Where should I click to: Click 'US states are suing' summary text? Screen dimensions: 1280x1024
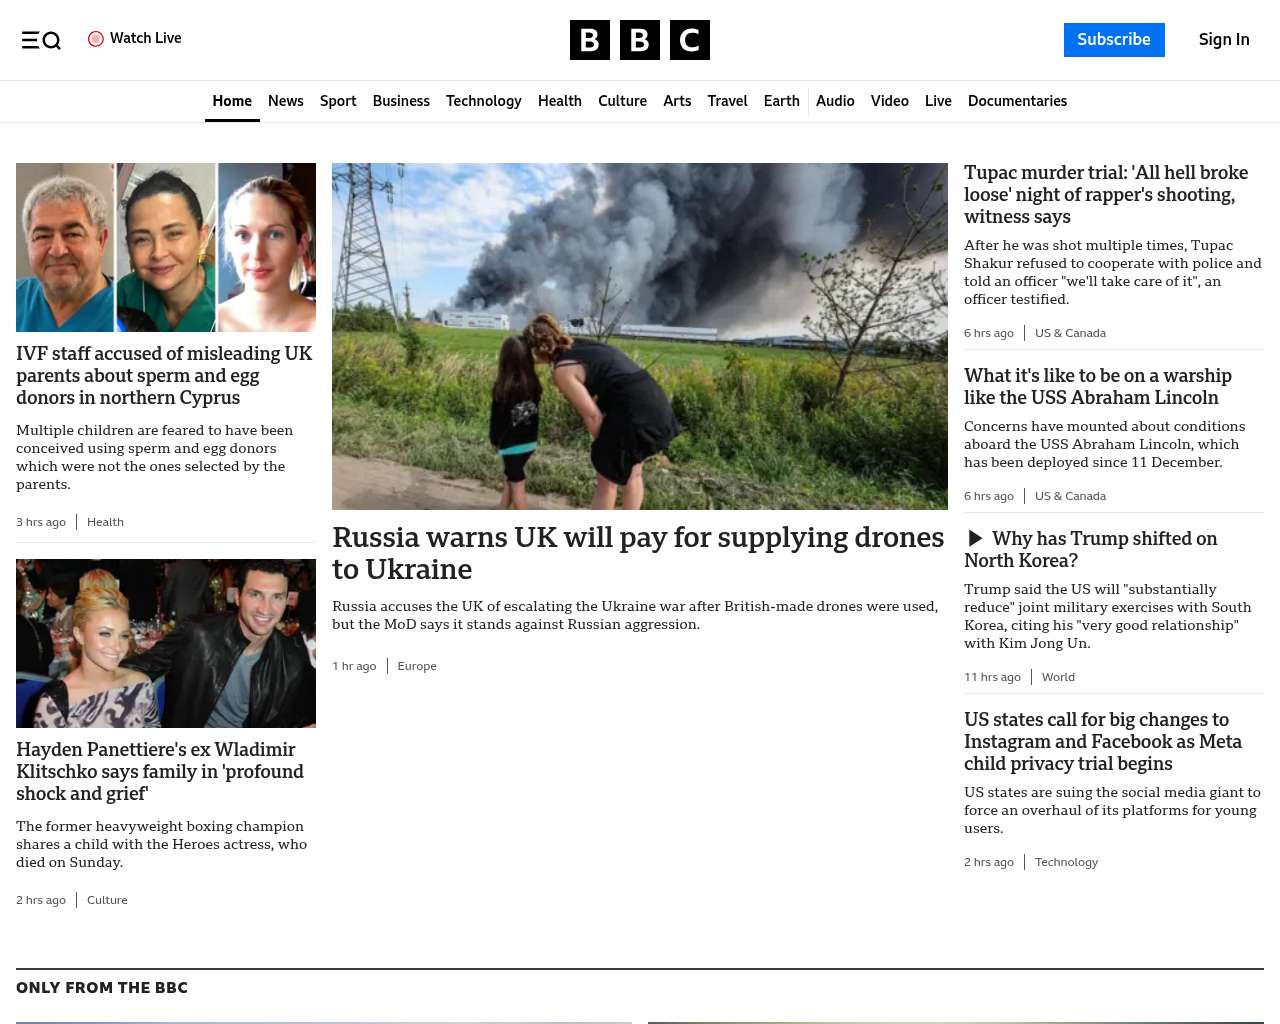coord(1112,810)
